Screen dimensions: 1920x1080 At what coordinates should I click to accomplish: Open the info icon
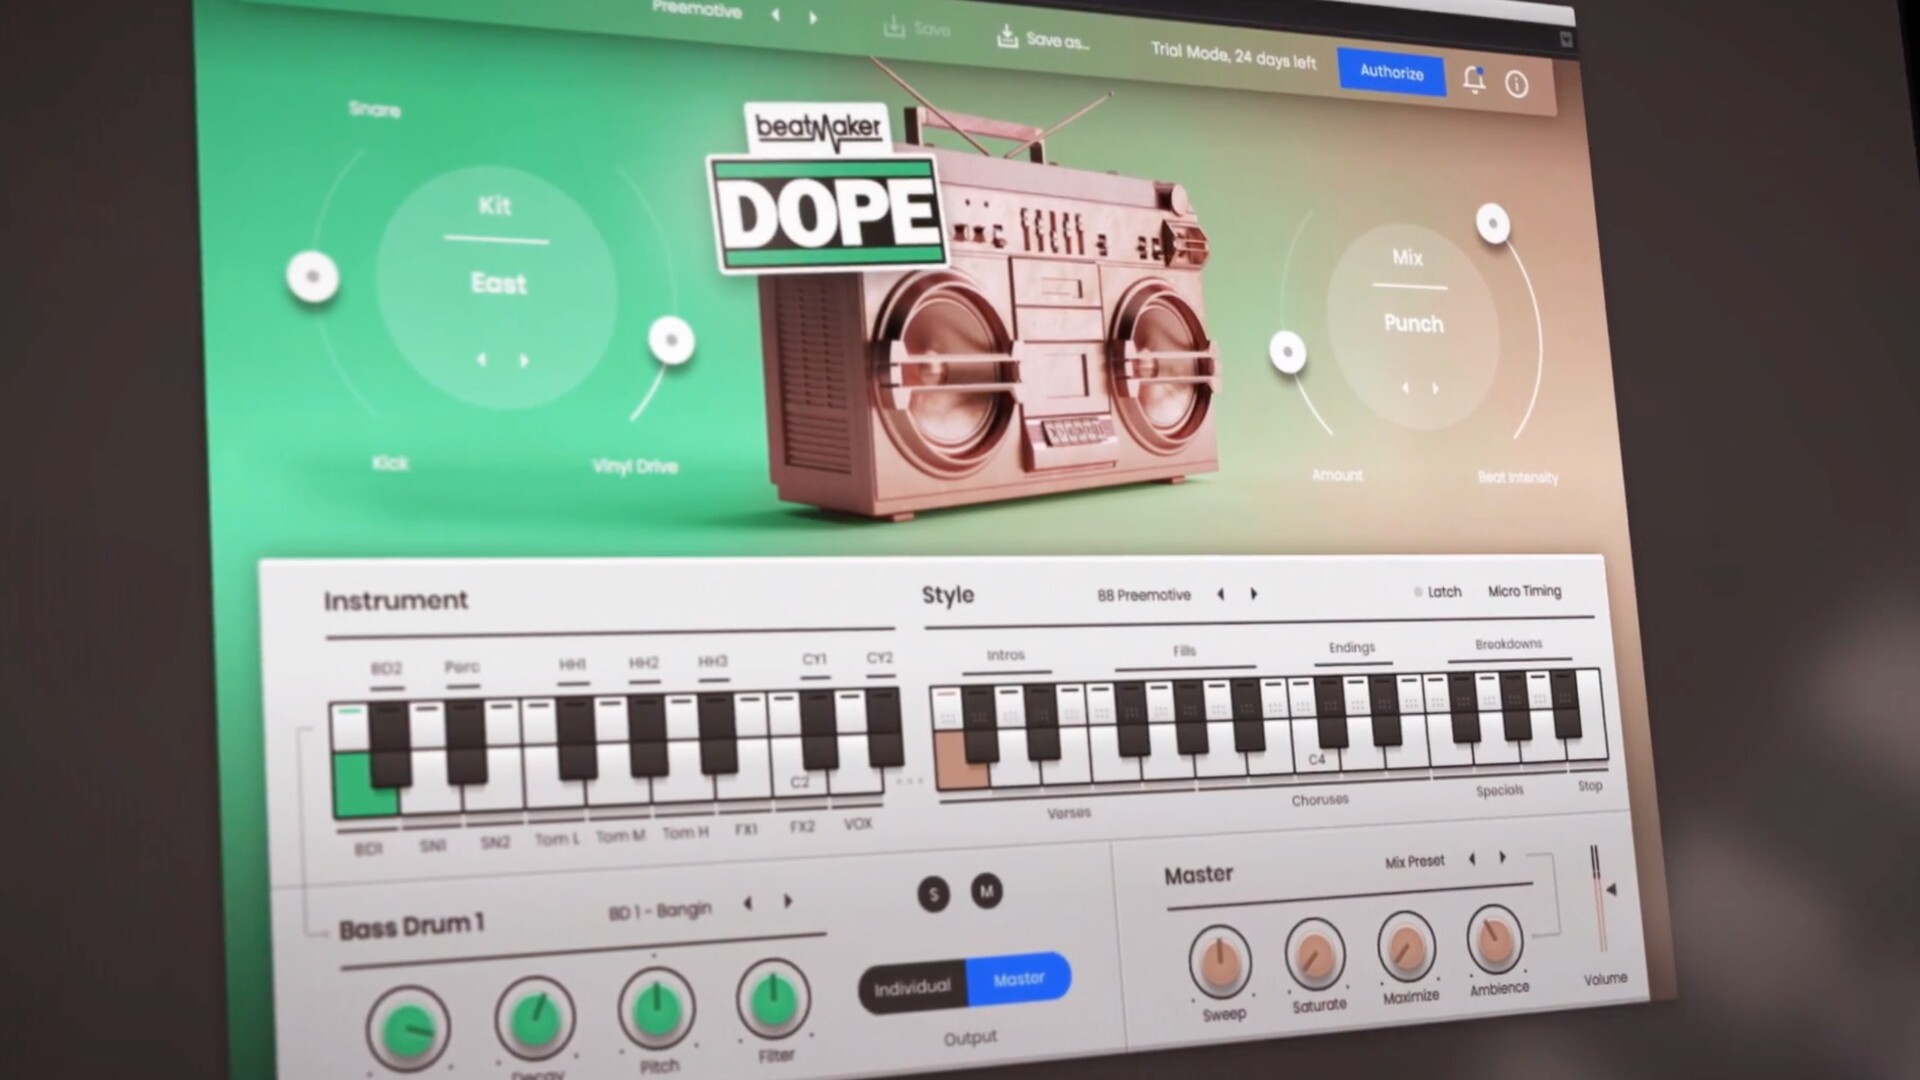[1516, 84]
